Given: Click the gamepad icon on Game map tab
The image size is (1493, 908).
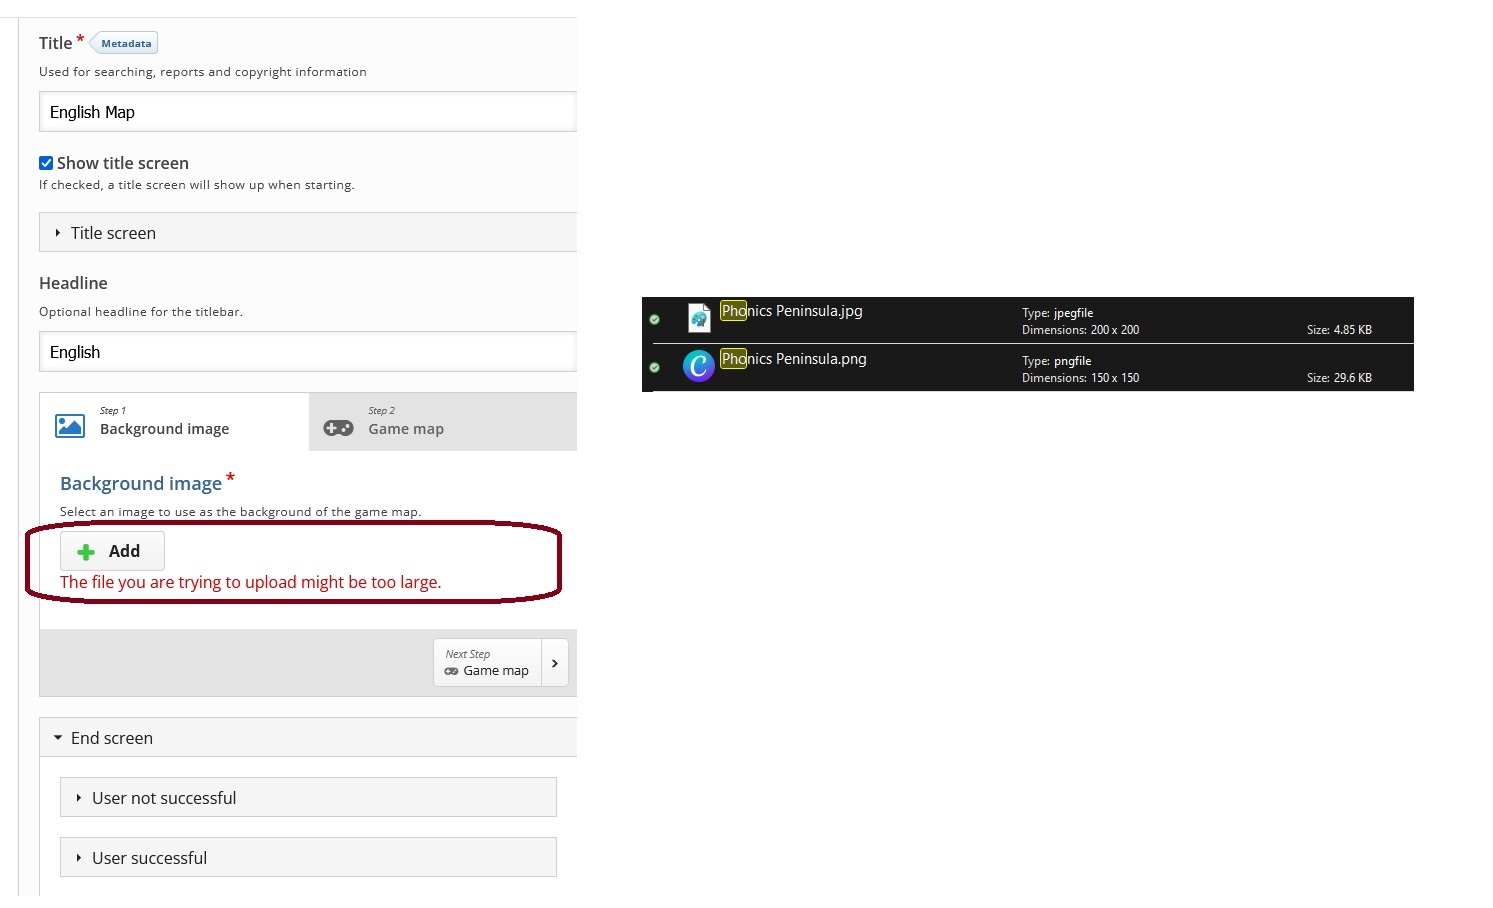Looking at the screenshot, I should tap(338, 428).
